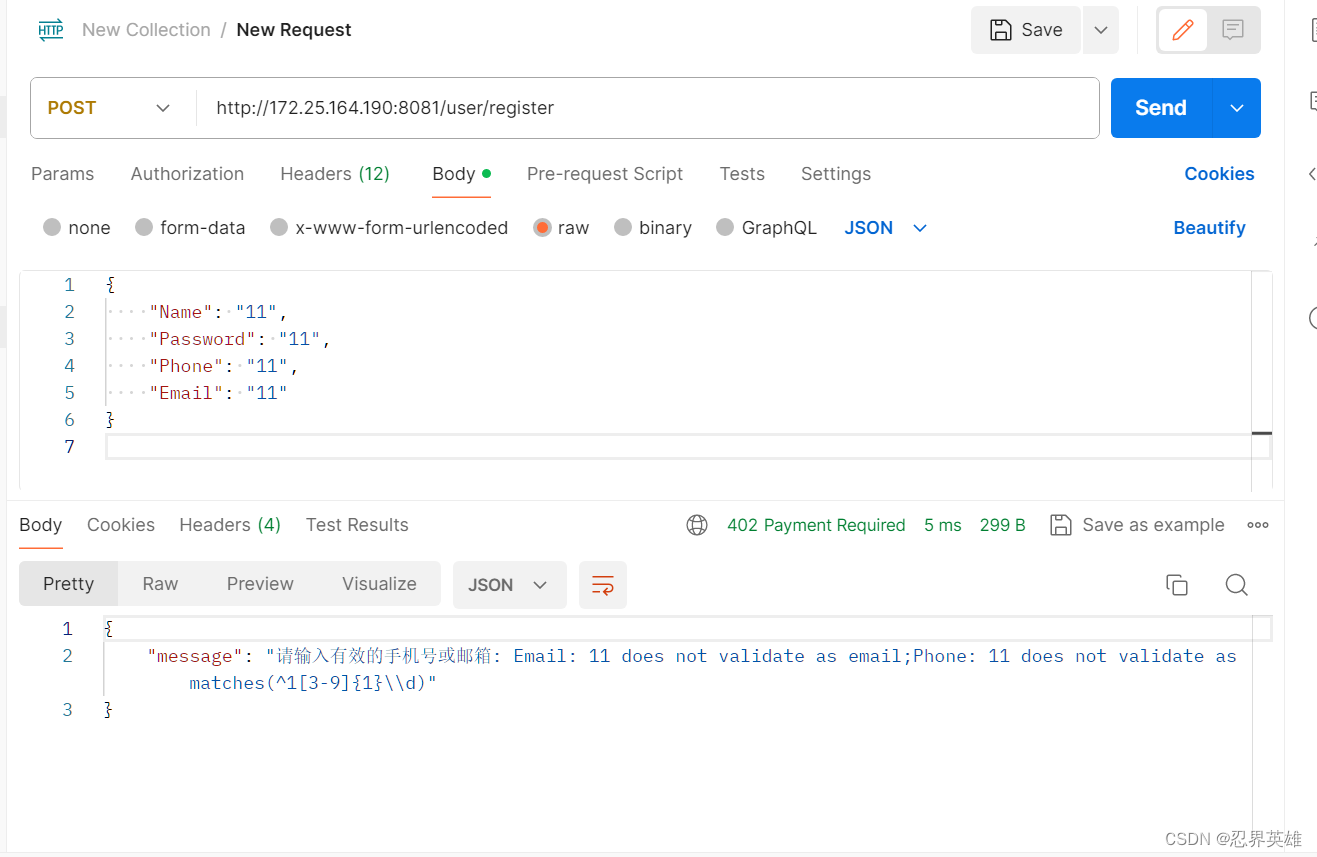Expand the Save options arrow
The image size is (1317, 857).
click(1100, 30)
